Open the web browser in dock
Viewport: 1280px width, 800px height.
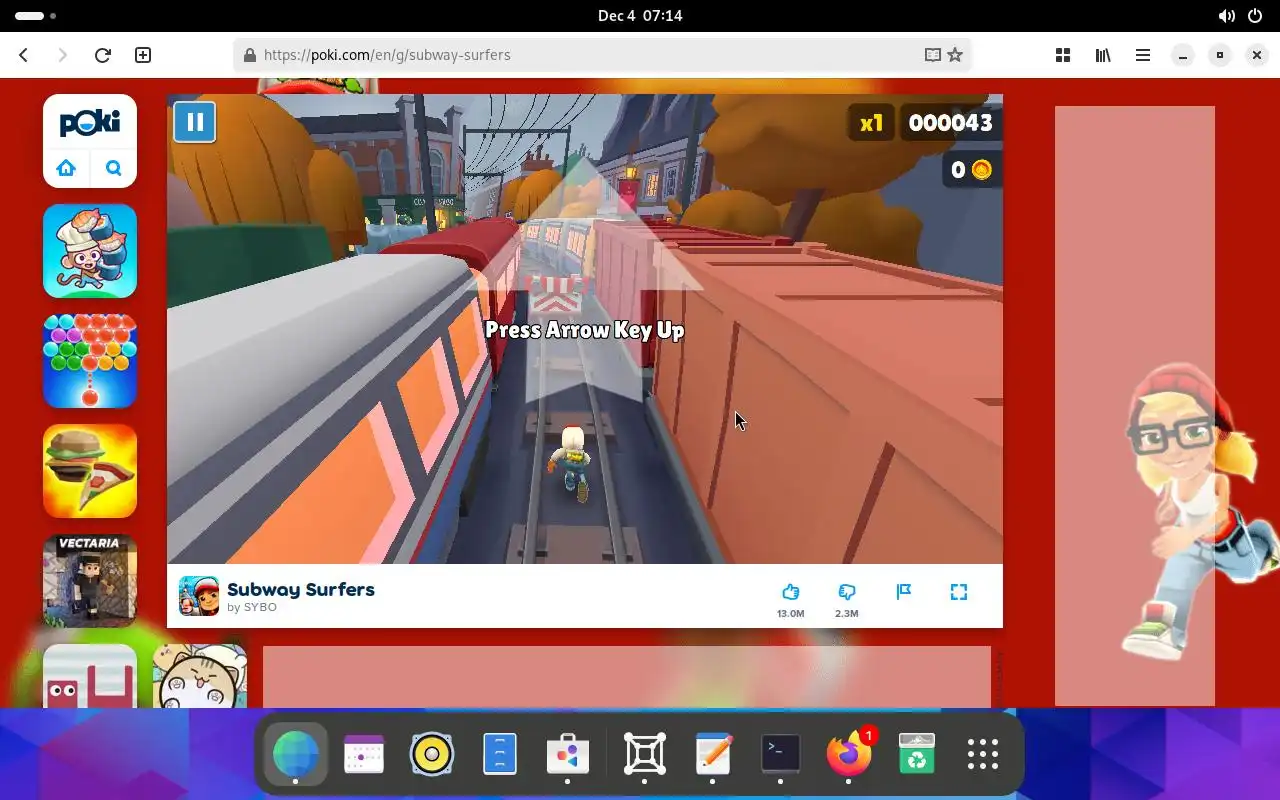point(295,754)
